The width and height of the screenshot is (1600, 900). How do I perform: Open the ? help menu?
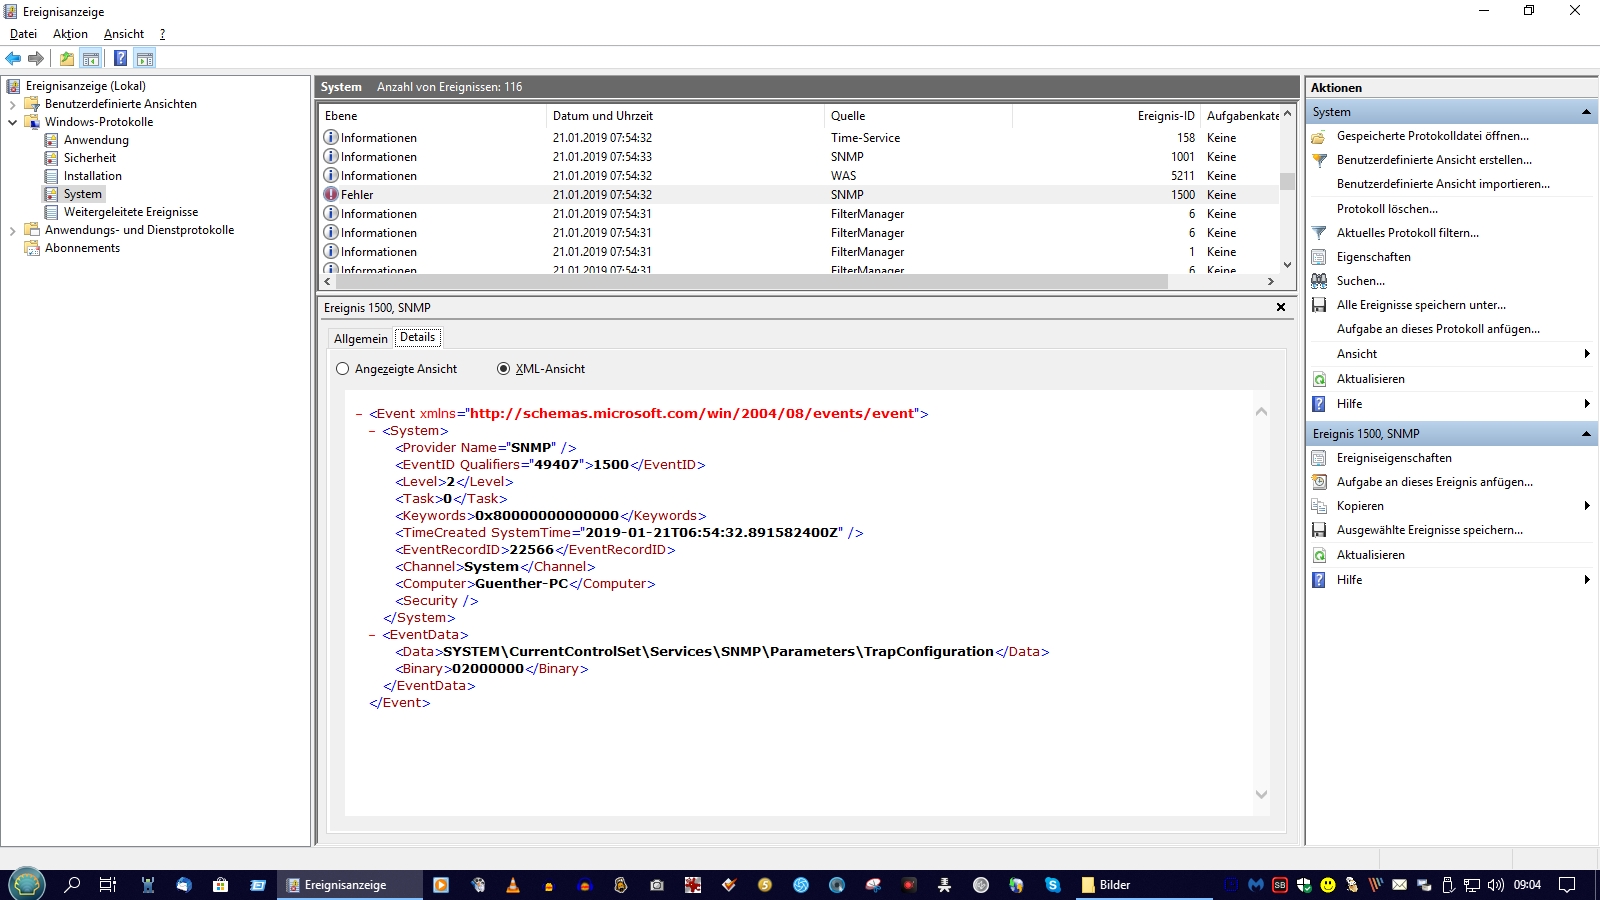(x=162, y=34)
